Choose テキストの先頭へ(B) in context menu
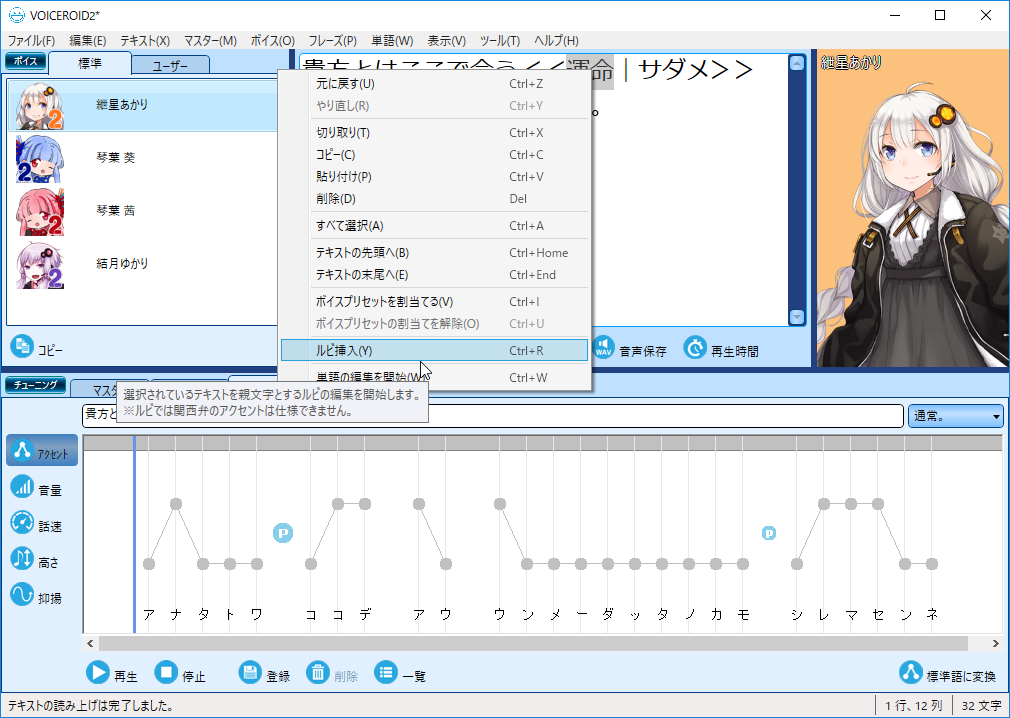Screen dimensions: 1010x718 pos(434,252)
